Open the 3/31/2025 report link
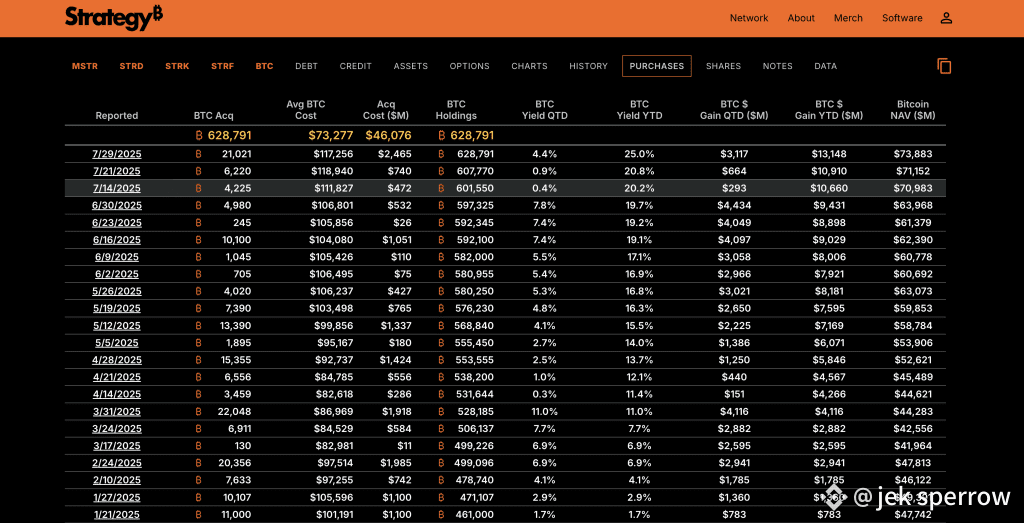The image size is (1024, 523). (x=117, y=411)
